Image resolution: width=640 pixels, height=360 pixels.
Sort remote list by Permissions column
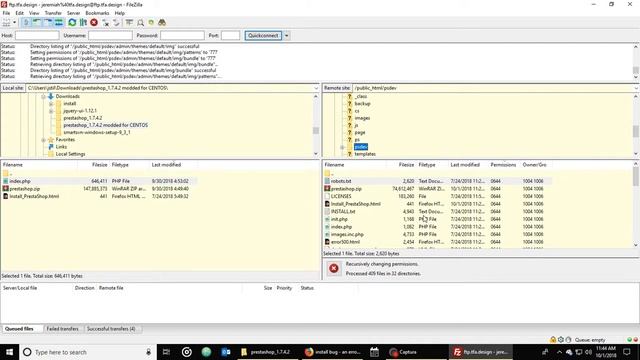pos(503,164)
